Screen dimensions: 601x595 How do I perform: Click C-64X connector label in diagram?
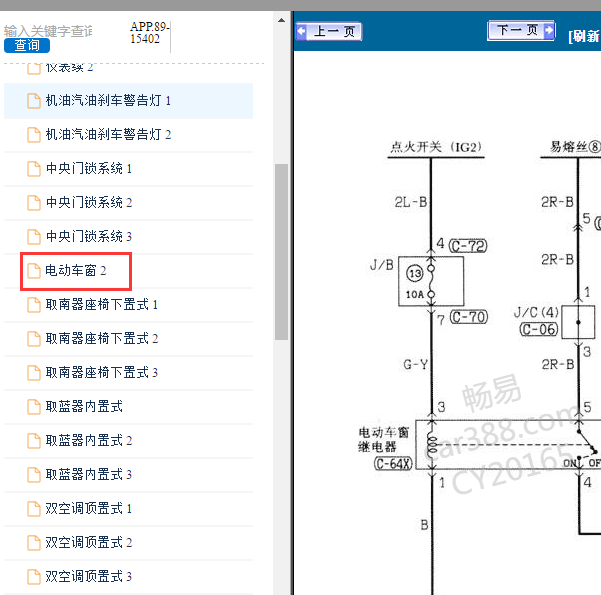393,464
